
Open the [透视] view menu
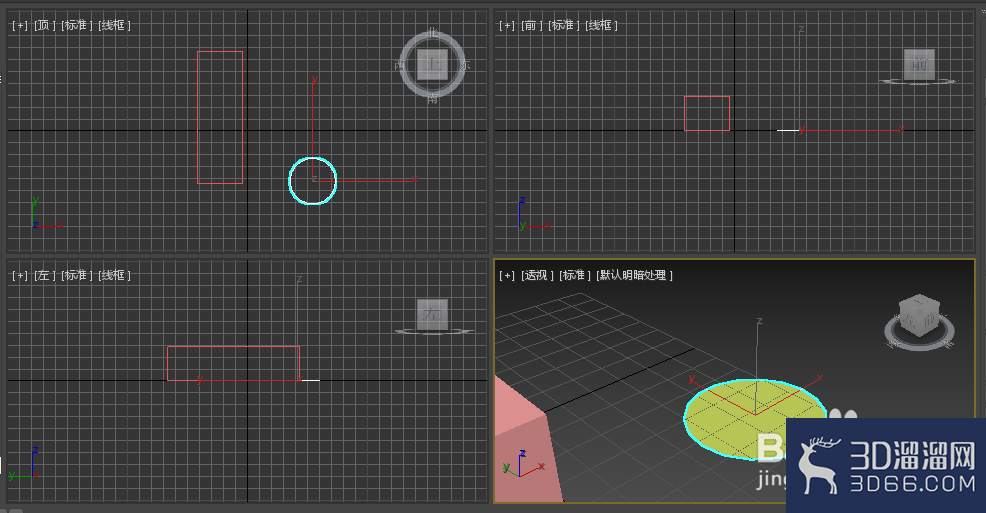click(x=537, y=275)
